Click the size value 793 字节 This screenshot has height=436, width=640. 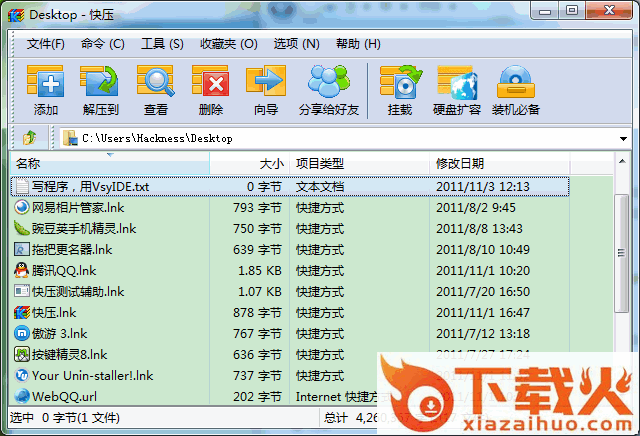[257, 208]
